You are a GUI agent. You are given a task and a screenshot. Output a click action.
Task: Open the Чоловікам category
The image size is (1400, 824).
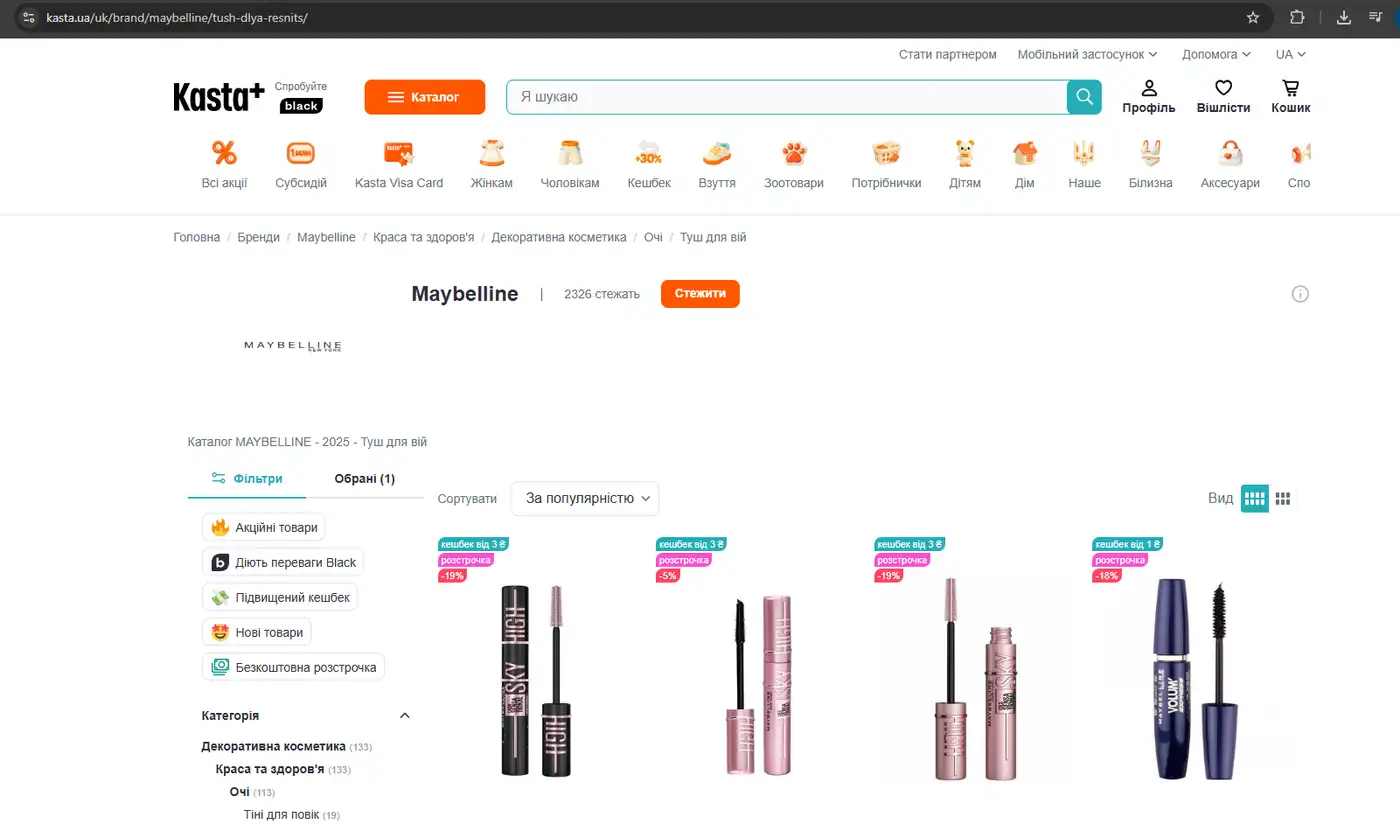tap(570, 165)
